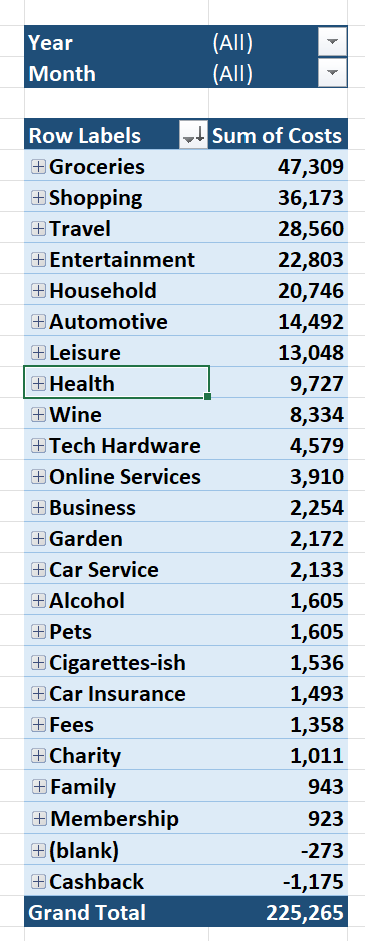The height and width of the screenshot is (941, 365).
Task: Expand the Cashback row
Action: [x=38, y=882]
